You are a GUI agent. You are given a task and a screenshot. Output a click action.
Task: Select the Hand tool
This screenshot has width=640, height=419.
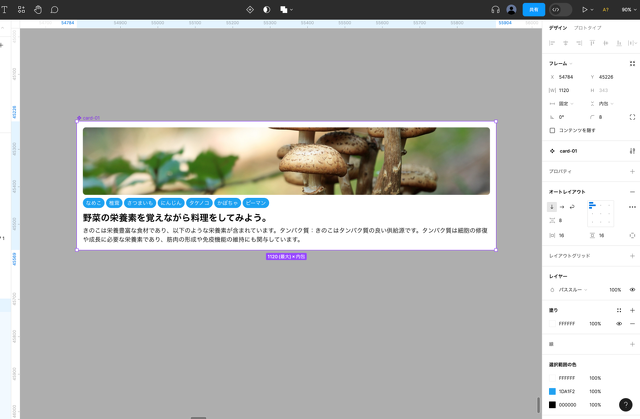(x=38, y=9)
